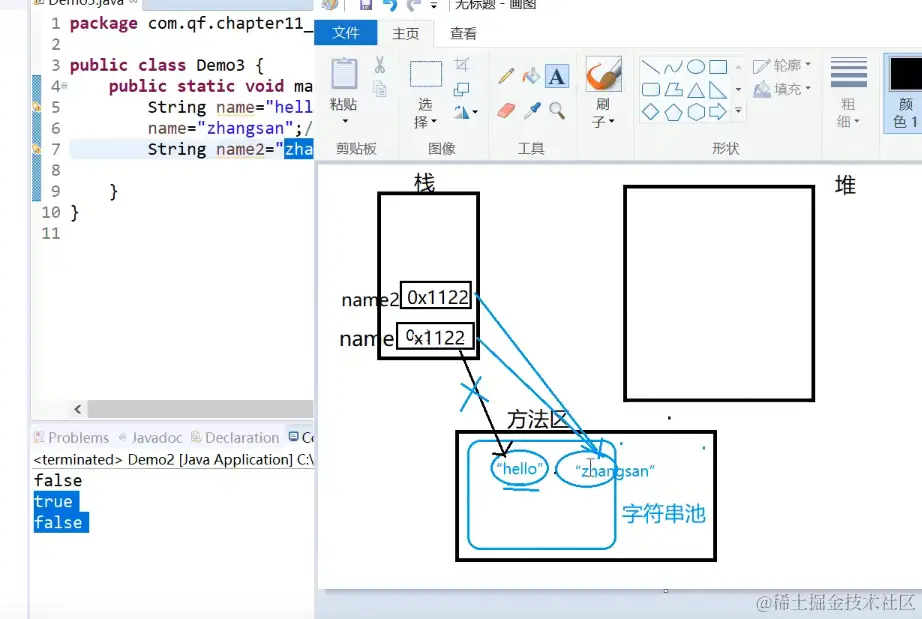922x619 pixels.
Task: Choose the Polygon shape
Action: coord(673,89)
